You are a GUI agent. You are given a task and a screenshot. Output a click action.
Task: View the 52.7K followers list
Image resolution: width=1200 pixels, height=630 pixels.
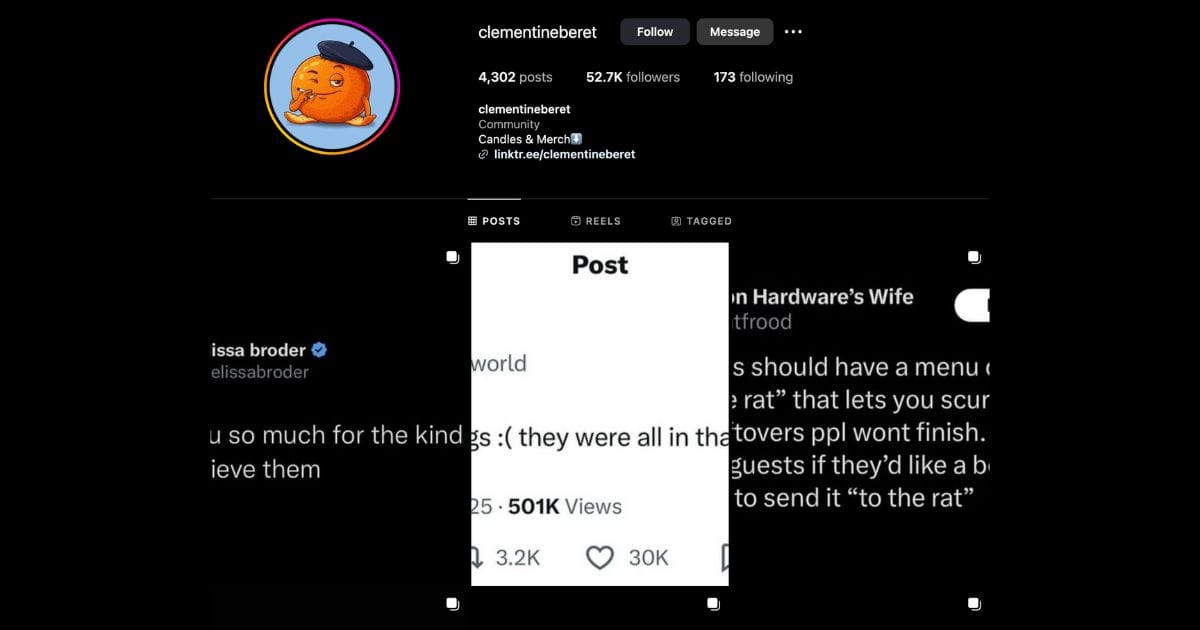pyautogui.click(x=632, y=77)
